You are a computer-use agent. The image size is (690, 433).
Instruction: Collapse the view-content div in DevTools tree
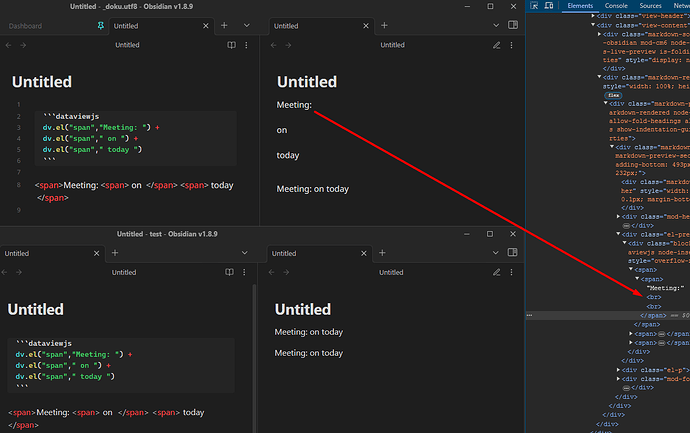click(593, 25)
